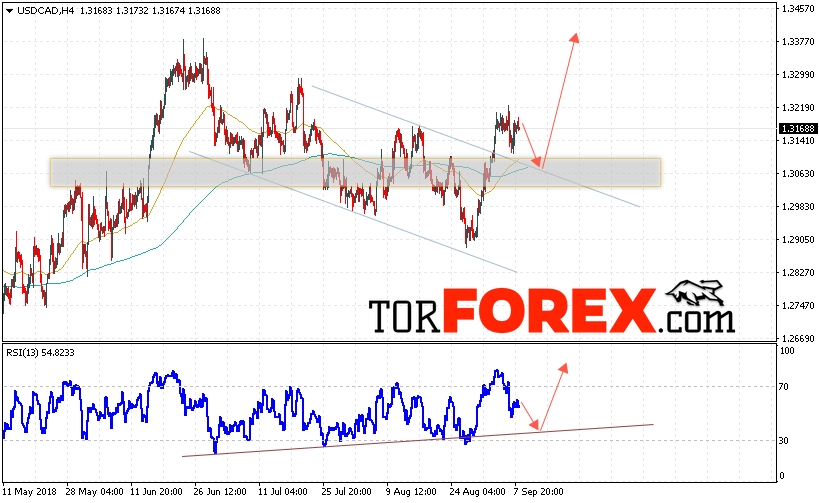Select the 1.29050 price axis label
This screenshot has height=503, width=819.
(x=798, y=240)
